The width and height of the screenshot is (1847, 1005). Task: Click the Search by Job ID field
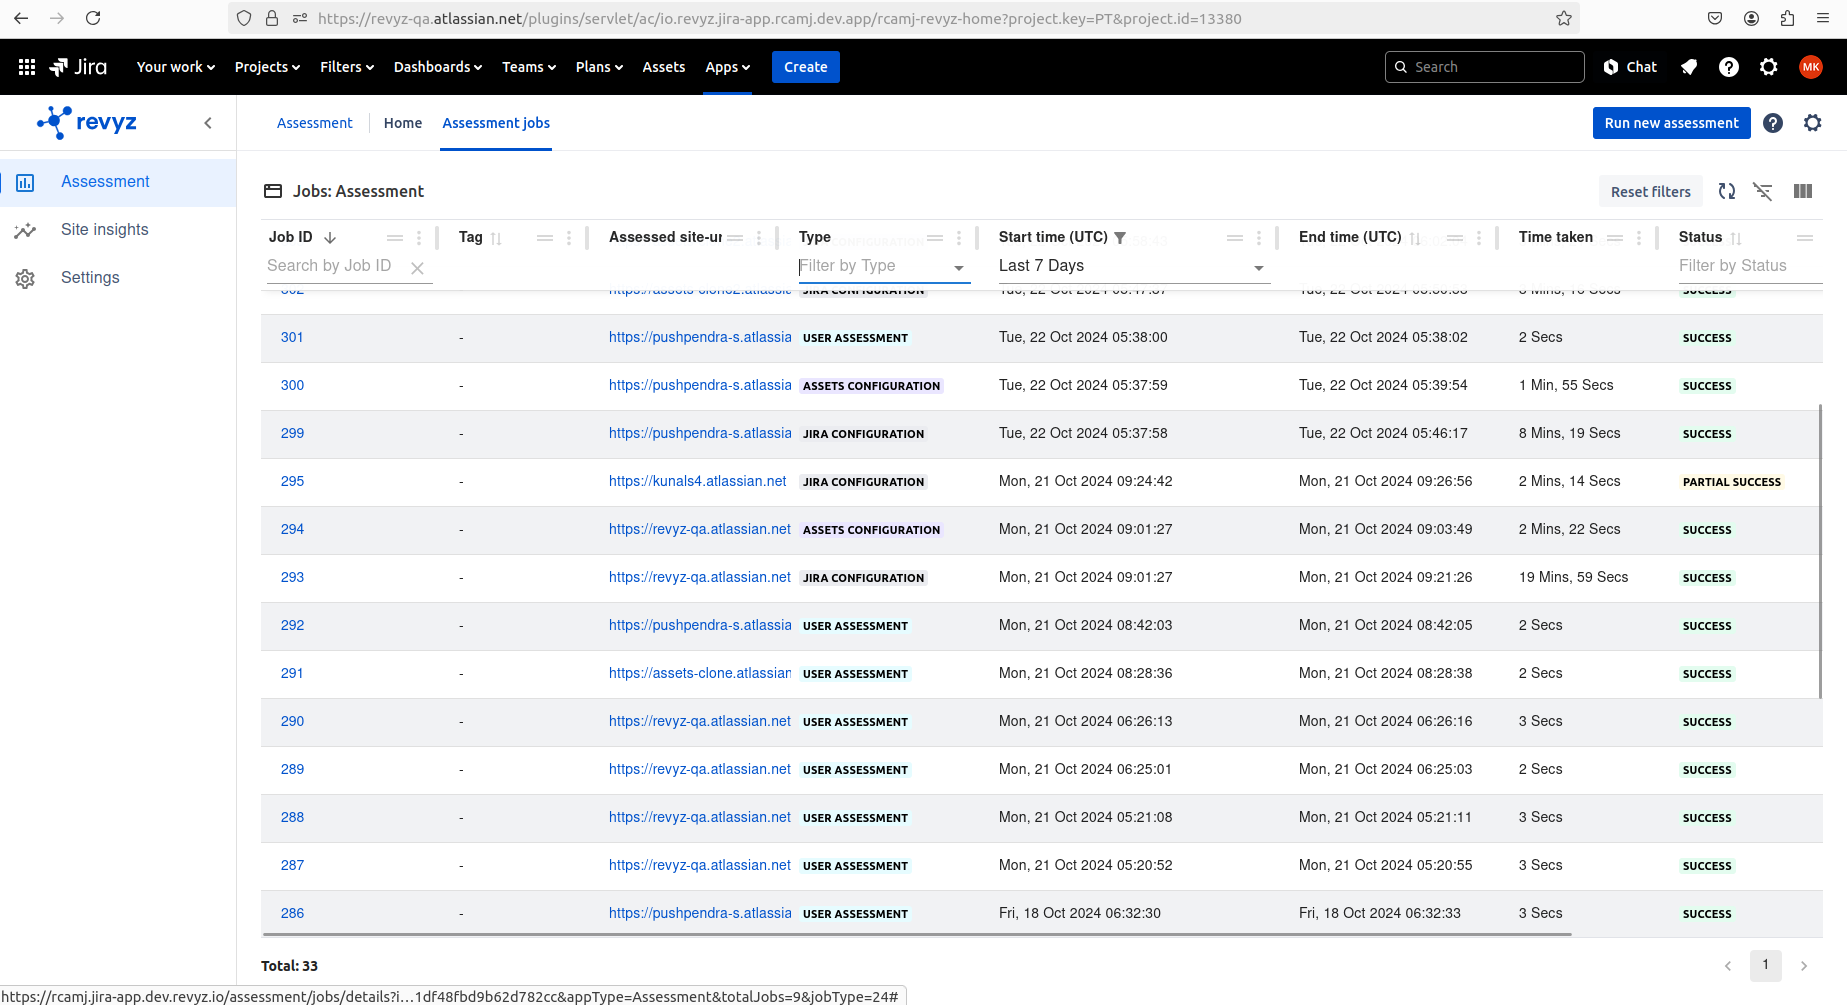335,266
